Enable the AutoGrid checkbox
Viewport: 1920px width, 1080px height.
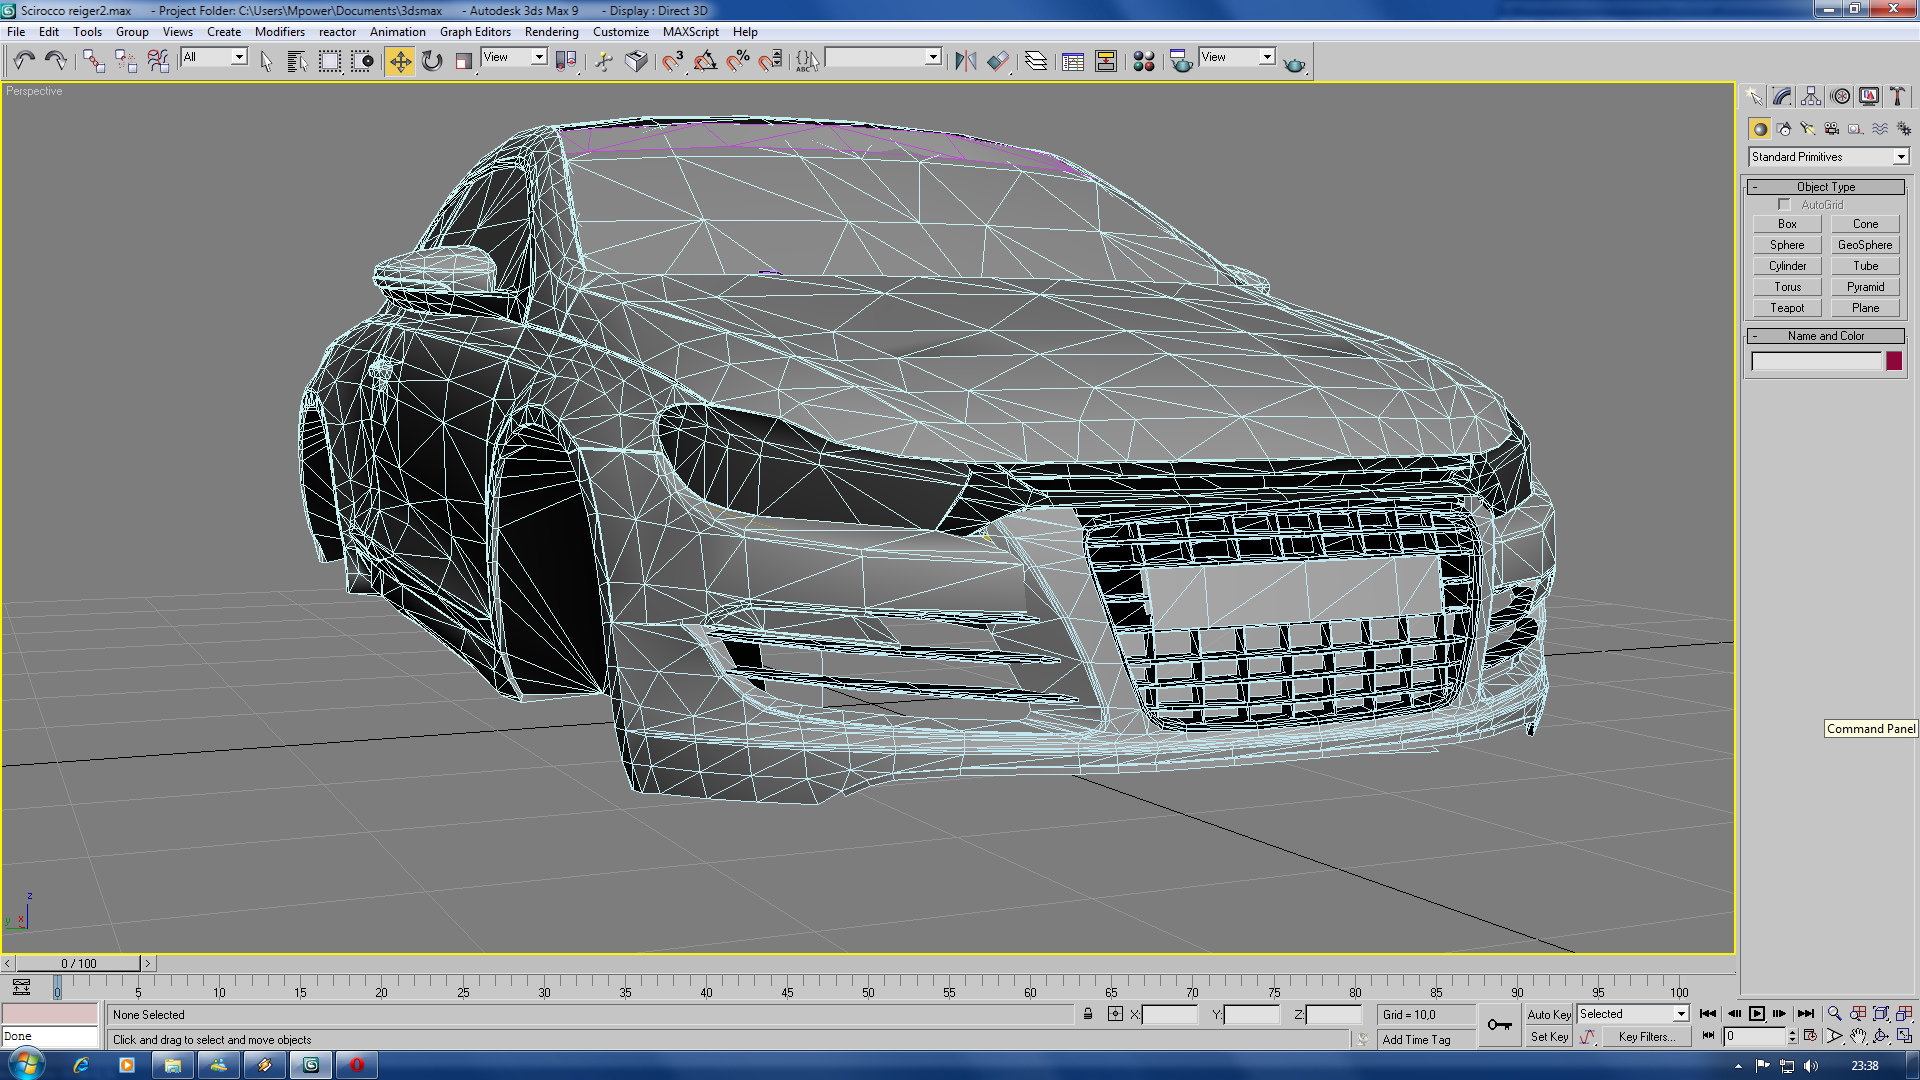point(1784,204)
